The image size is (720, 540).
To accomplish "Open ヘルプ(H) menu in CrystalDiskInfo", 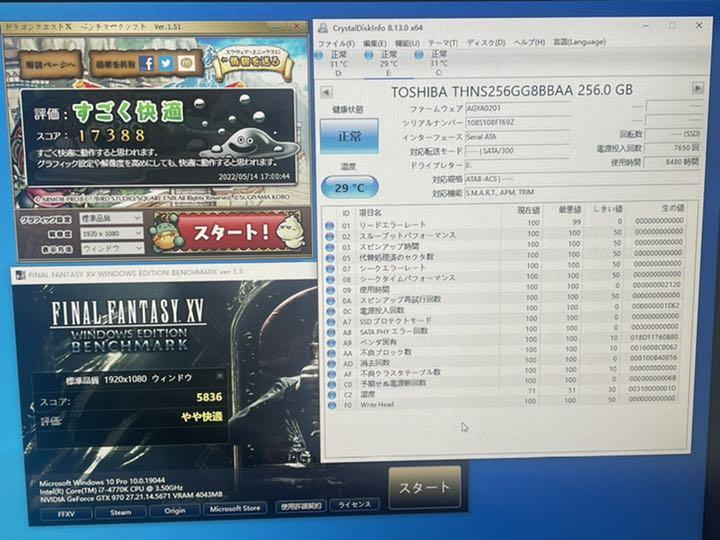I will tap(529, 42).
